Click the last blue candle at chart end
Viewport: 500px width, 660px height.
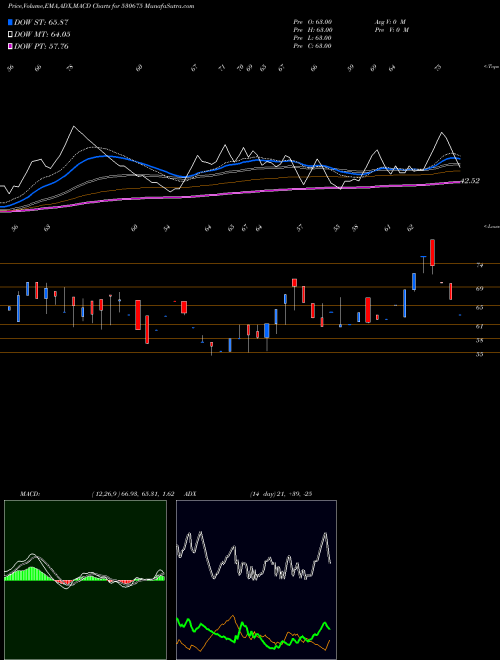[x=460, y=315]
